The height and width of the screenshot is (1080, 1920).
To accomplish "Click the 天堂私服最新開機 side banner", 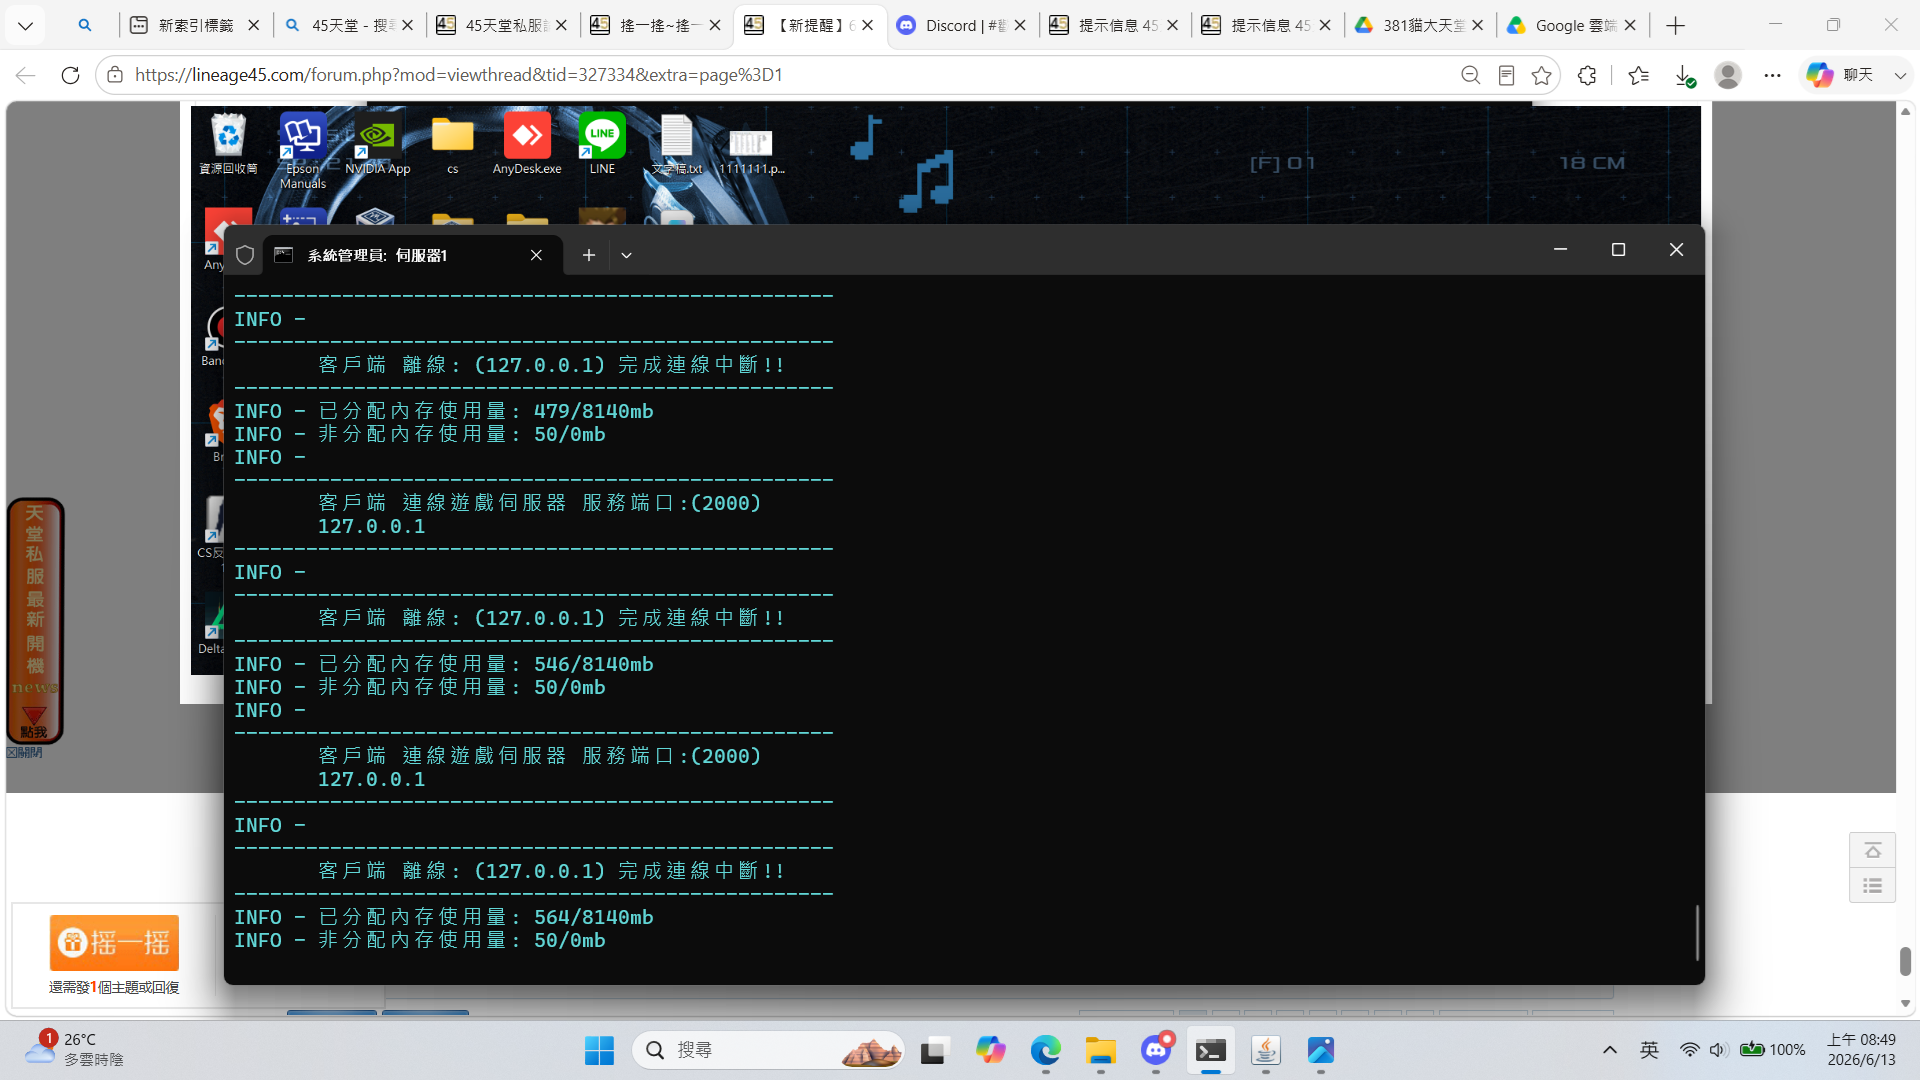I will click(35, 621).
